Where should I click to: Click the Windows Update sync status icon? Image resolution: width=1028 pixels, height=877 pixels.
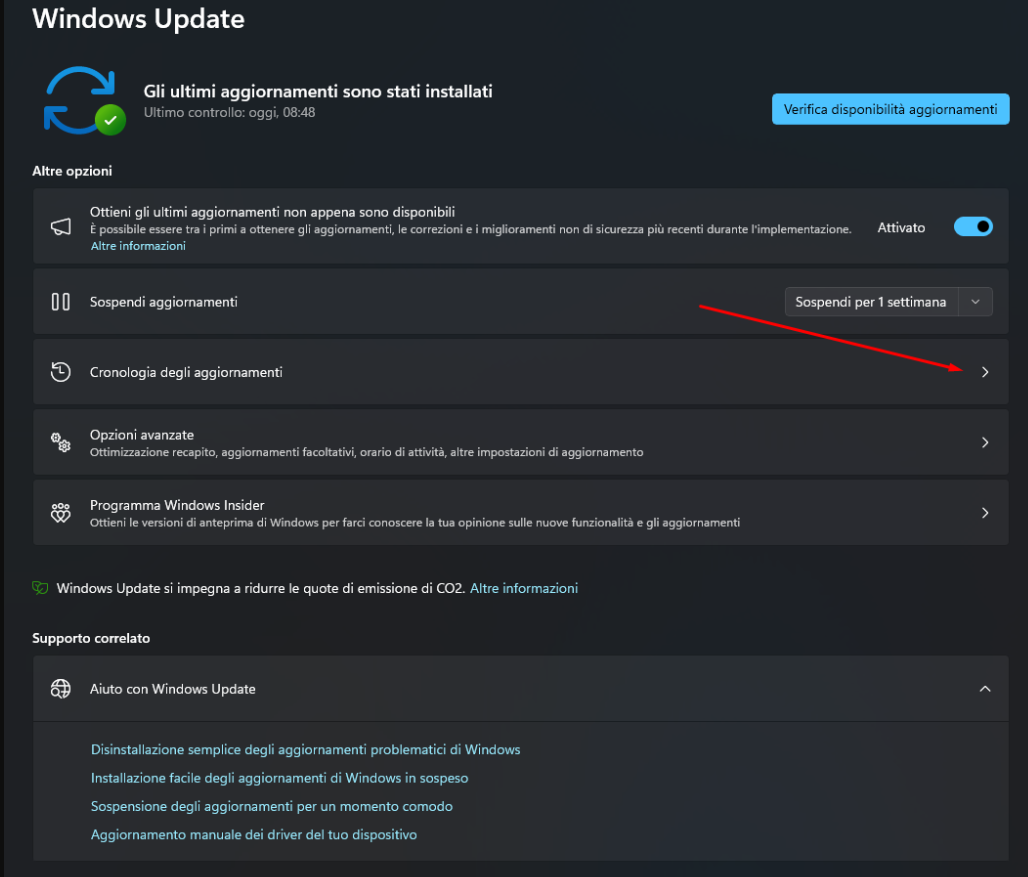(x=83, y=100)
